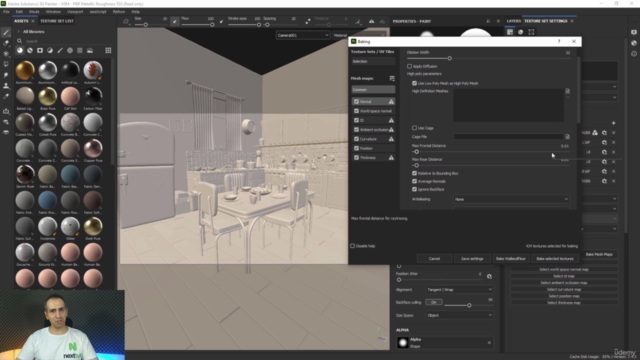Click Max Rear Distance slider handle
The image size is (640, 360).
tap(416, 165)
